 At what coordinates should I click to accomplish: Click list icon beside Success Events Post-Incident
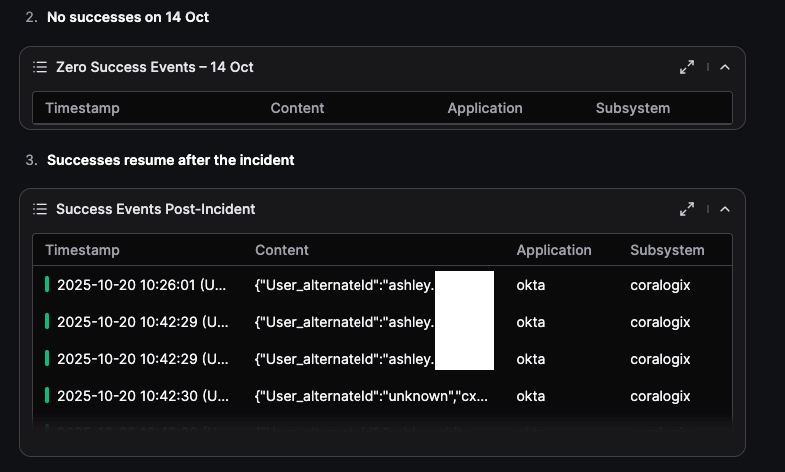coord(40,209)
